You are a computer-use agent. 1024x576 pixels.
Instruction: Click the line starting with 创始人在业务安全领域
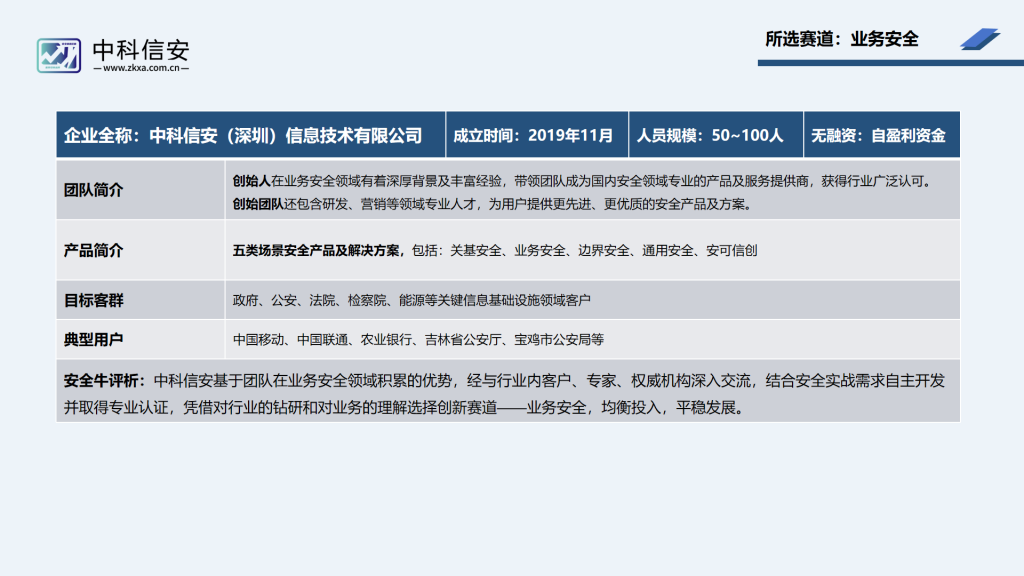pos(584,181)
